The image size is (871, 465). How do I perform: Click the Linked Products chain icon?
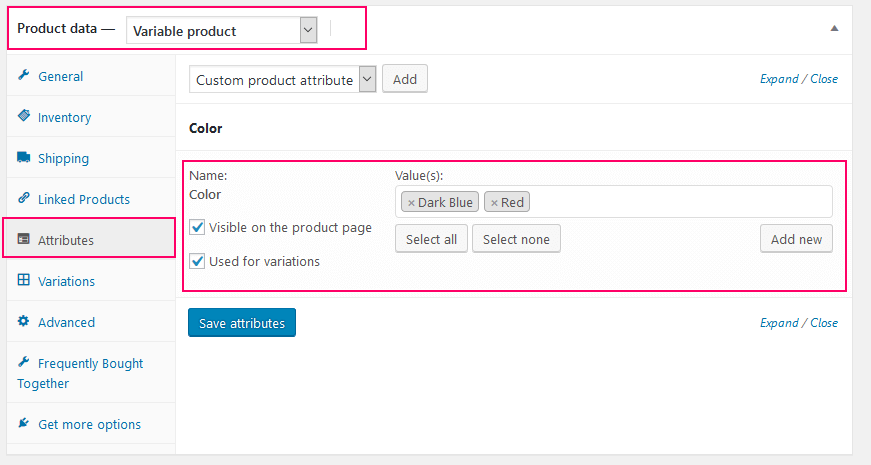point(23,199)
